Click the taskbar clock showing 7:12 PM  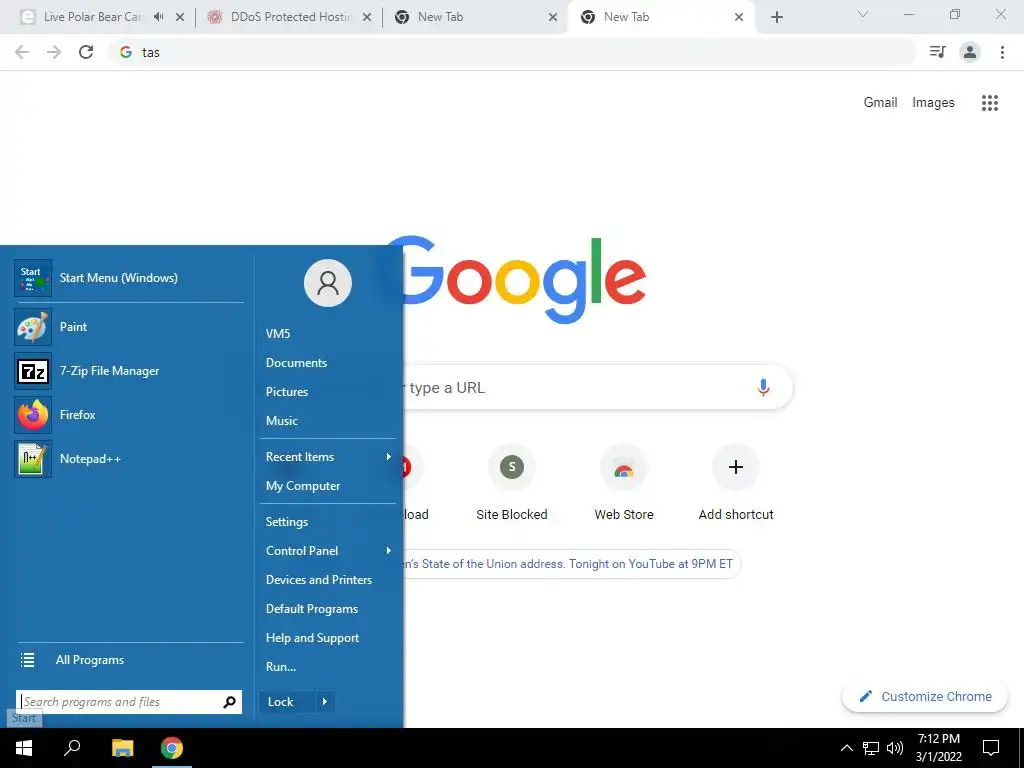pyautogui.click(x=938, y=748)
